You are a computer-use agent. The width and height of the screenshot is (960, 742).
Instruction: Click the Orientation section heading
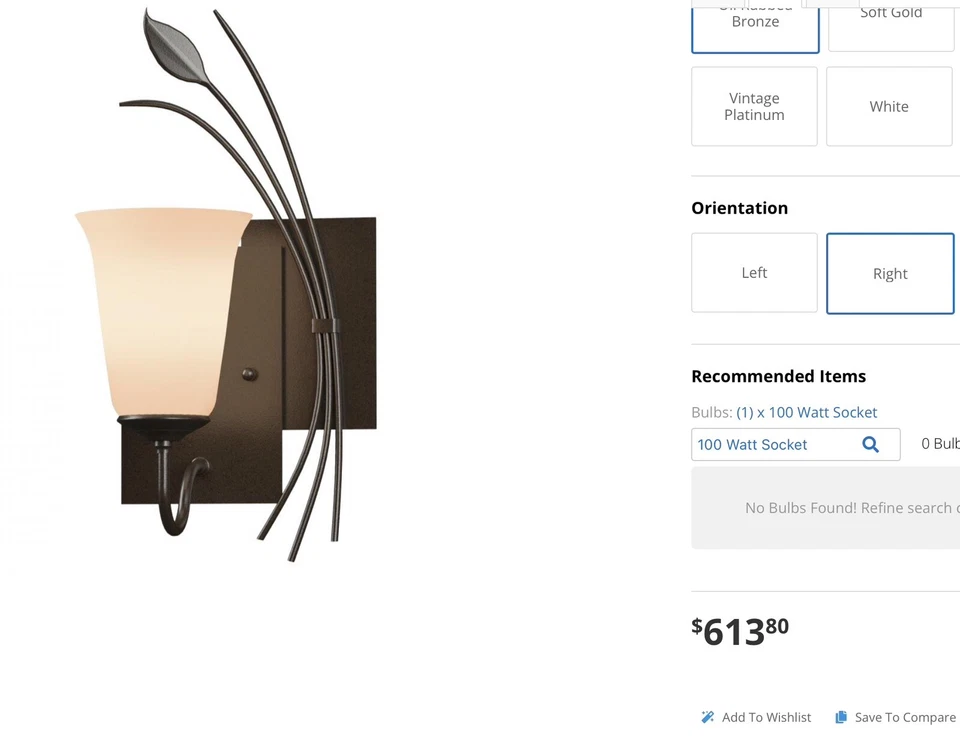pyautogui.click(x=740, y=208)
